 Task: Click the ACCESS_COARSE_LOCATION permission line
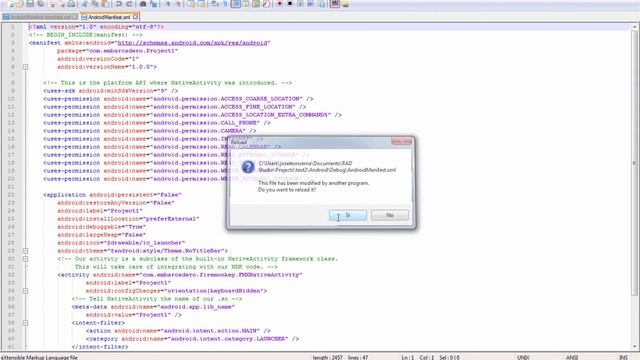(x=178, y=99)
